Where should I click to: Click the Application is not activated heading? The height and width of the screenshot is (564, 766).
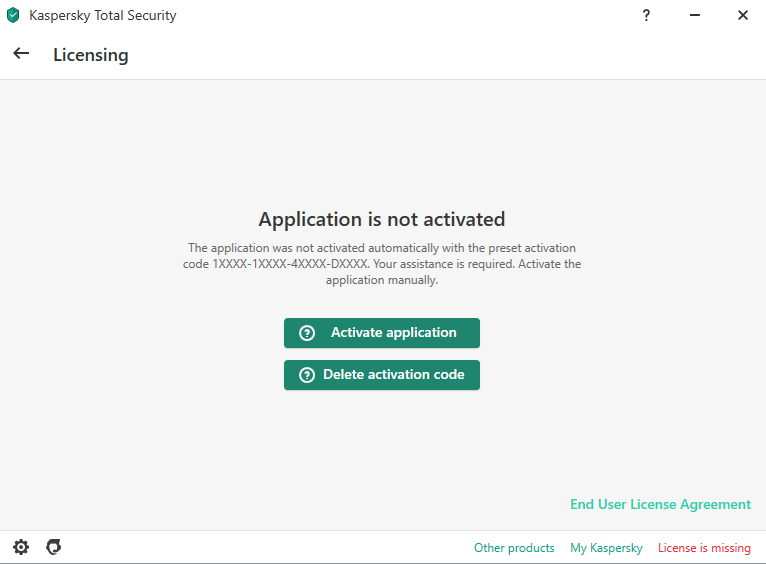coord(382,219)
